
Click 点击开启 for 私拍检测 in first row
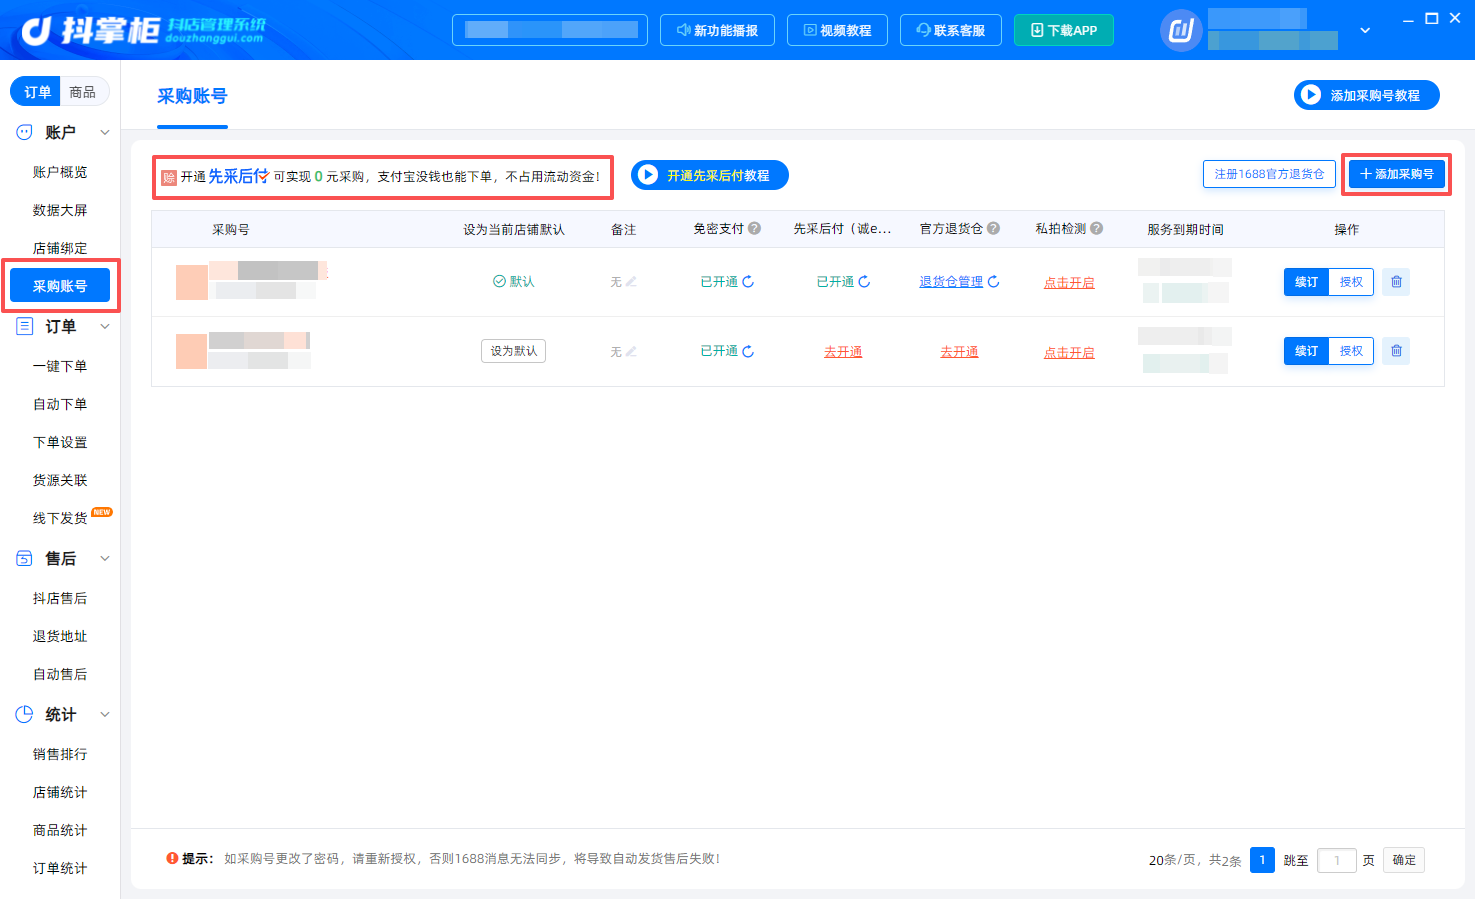pyautogui.click(x=1069, y=283)
